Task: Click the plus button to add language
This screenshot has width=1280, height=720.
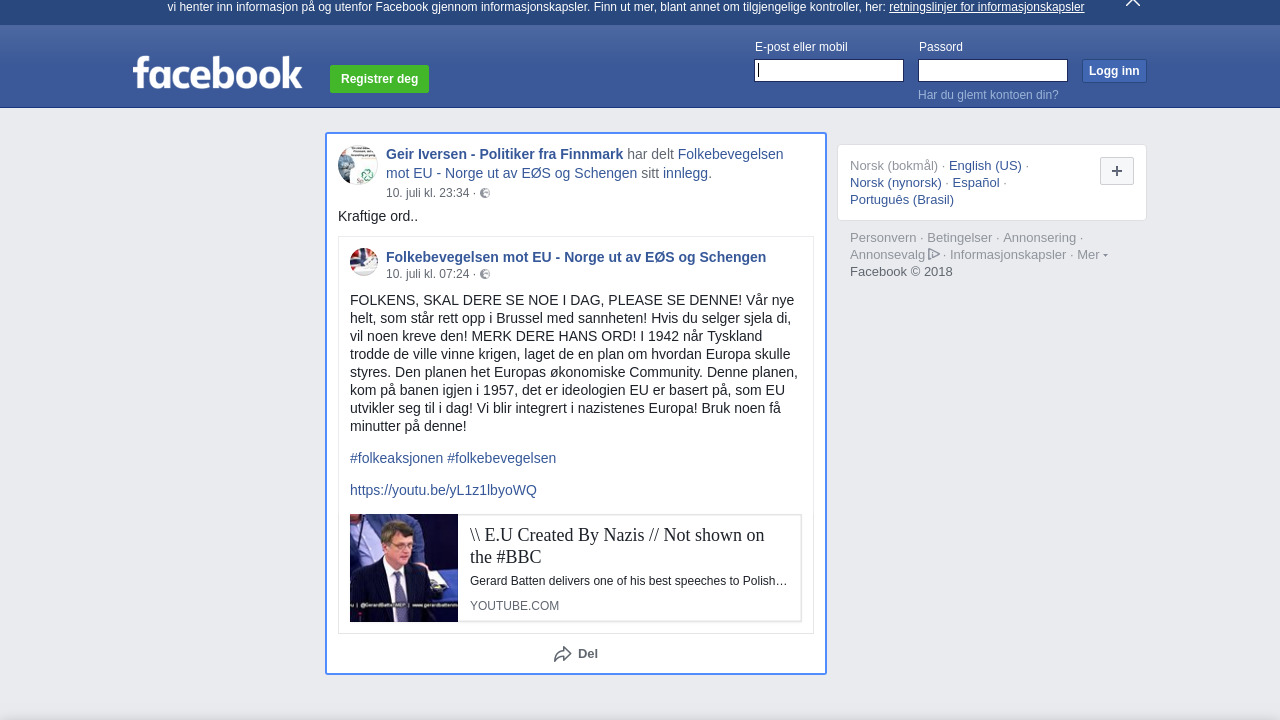Action: coord(1117,171)
